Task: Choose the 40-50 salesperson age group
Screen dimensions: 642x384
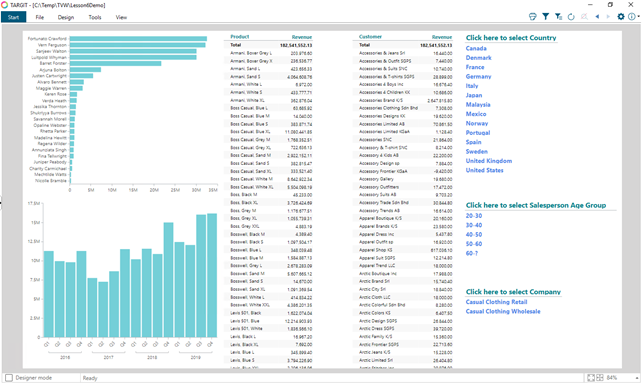Action: (474, 235)
